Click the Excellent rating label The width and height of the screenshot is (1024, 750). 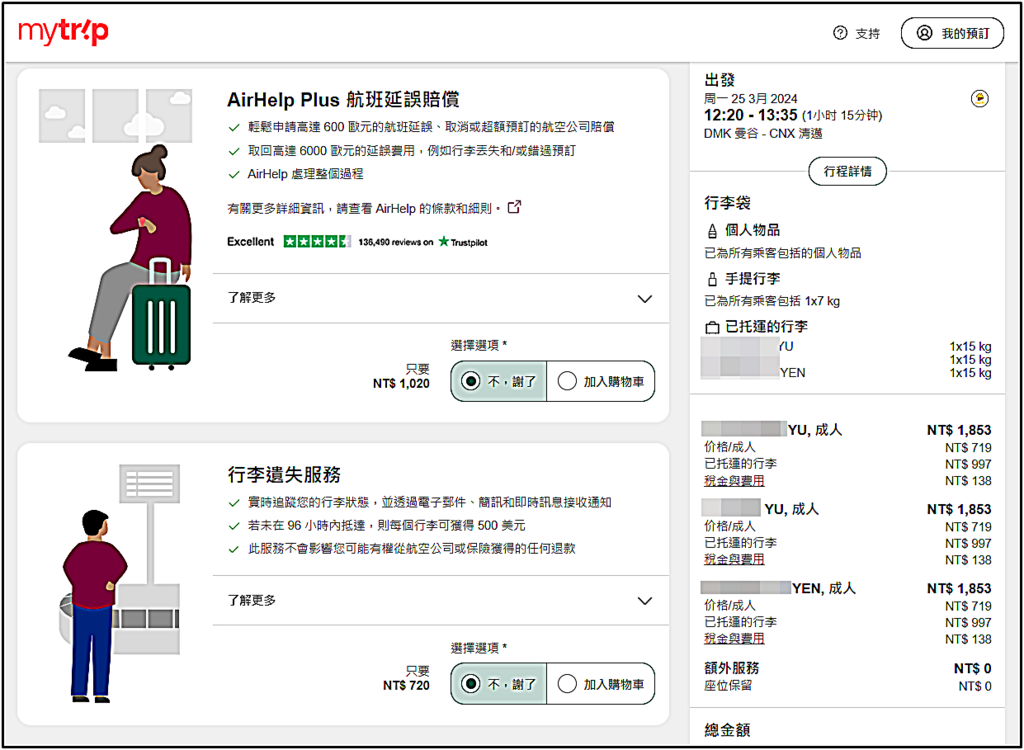pyautogui.click(x=251, y=242)
